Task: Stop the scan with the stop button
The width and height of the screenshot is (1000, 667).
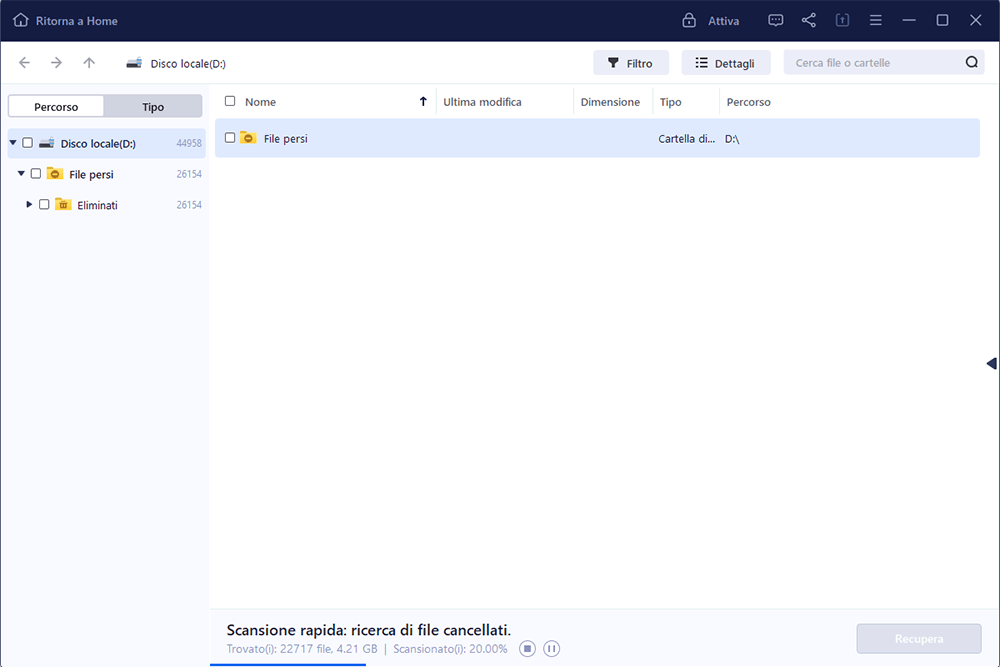Action: [x=527, y=649]
